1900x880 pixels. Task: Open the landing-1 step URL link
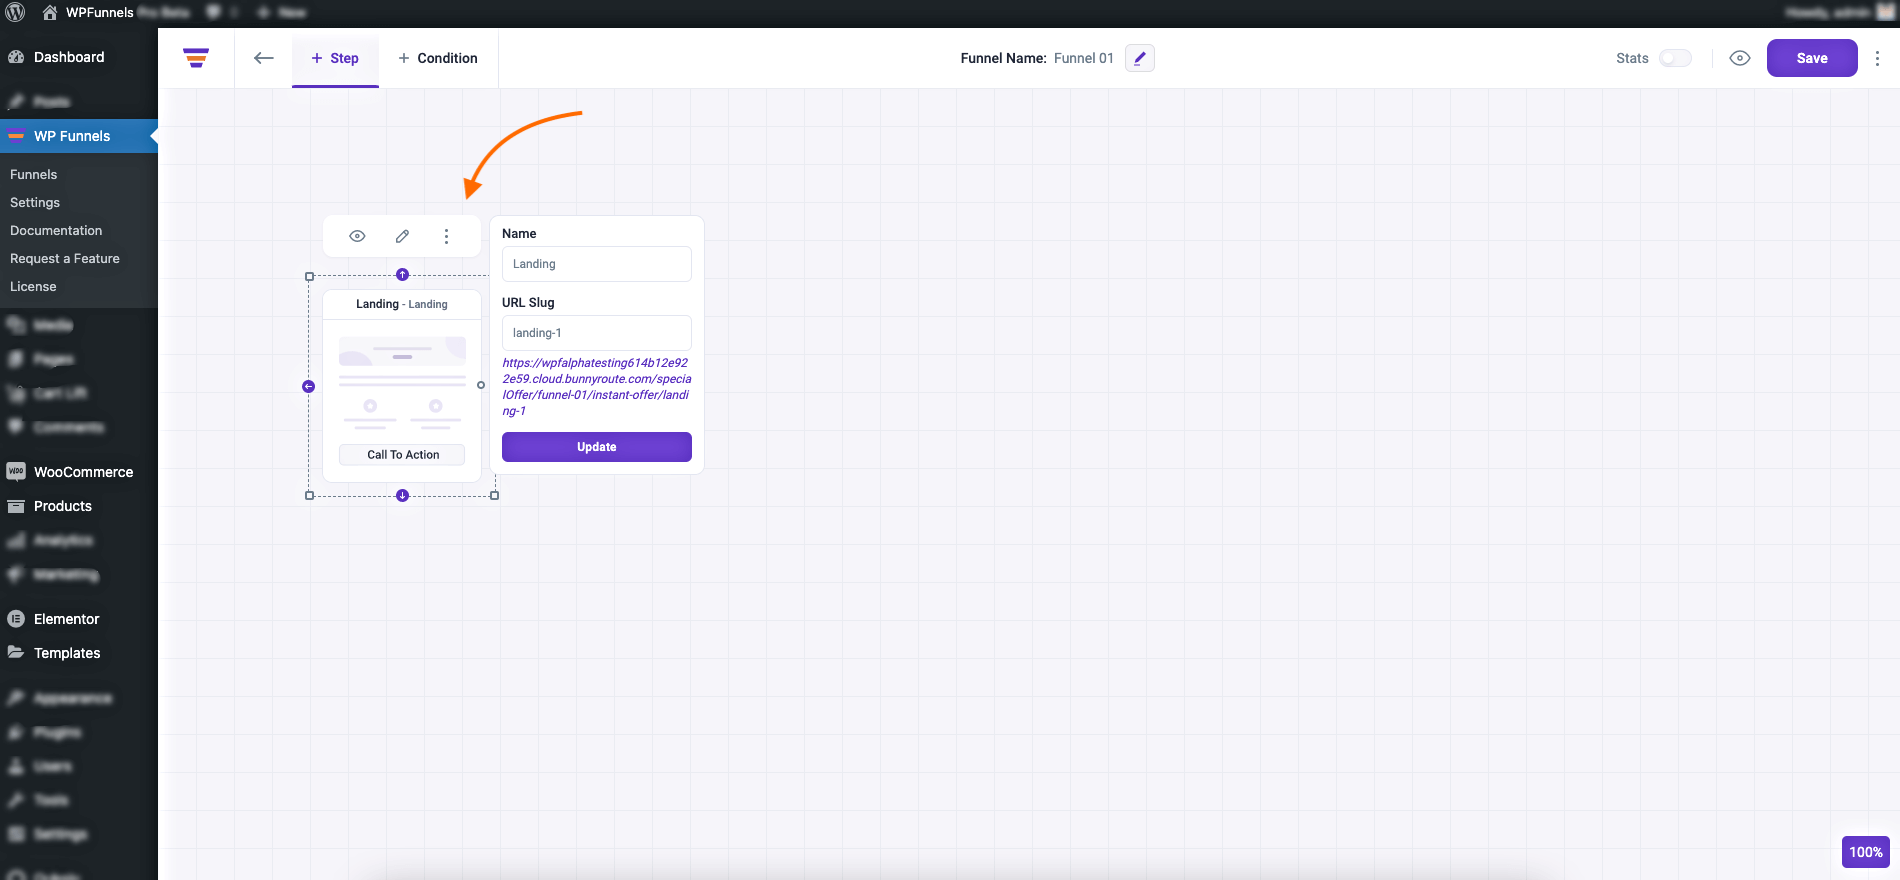tap(597, 387)
